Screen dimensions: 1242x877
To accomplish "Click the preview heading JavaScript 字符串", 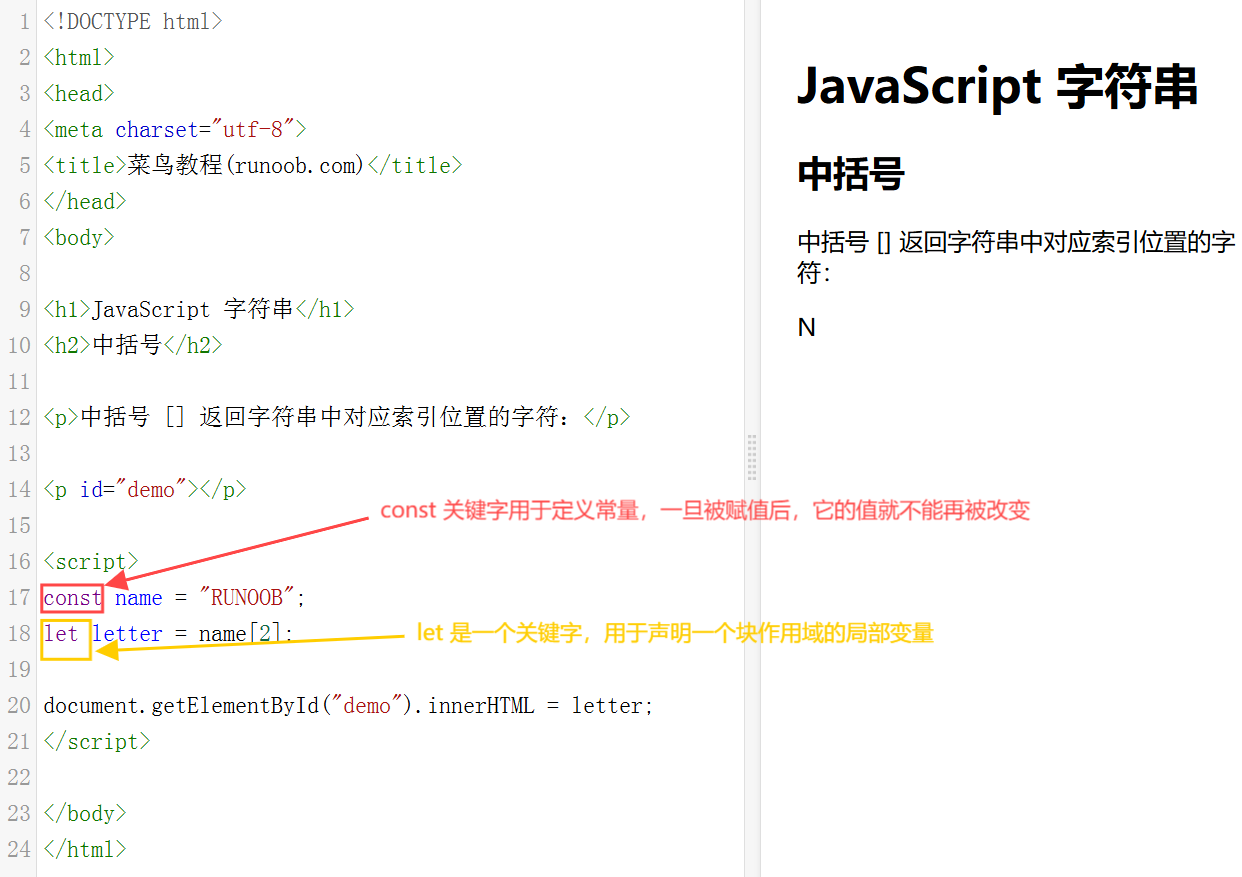I will point(997,86).
